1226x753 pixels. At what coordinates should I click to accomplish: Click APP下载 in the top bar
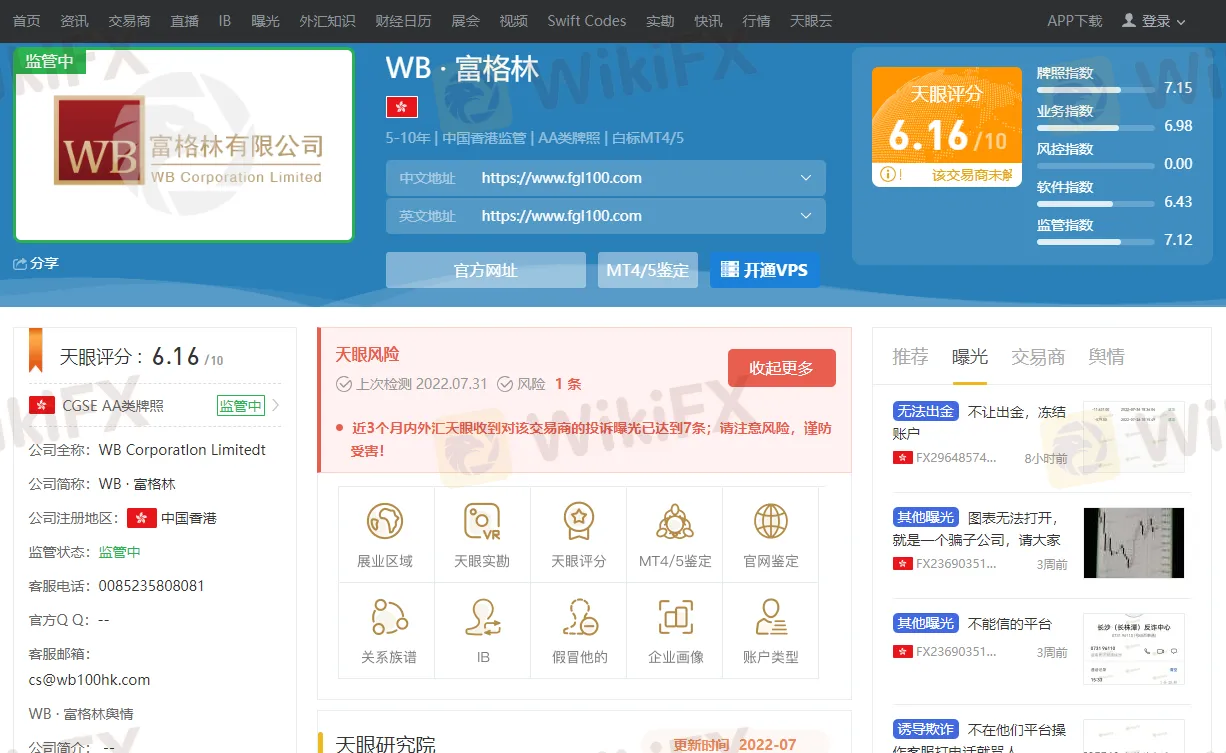[x=1075, y=21]
